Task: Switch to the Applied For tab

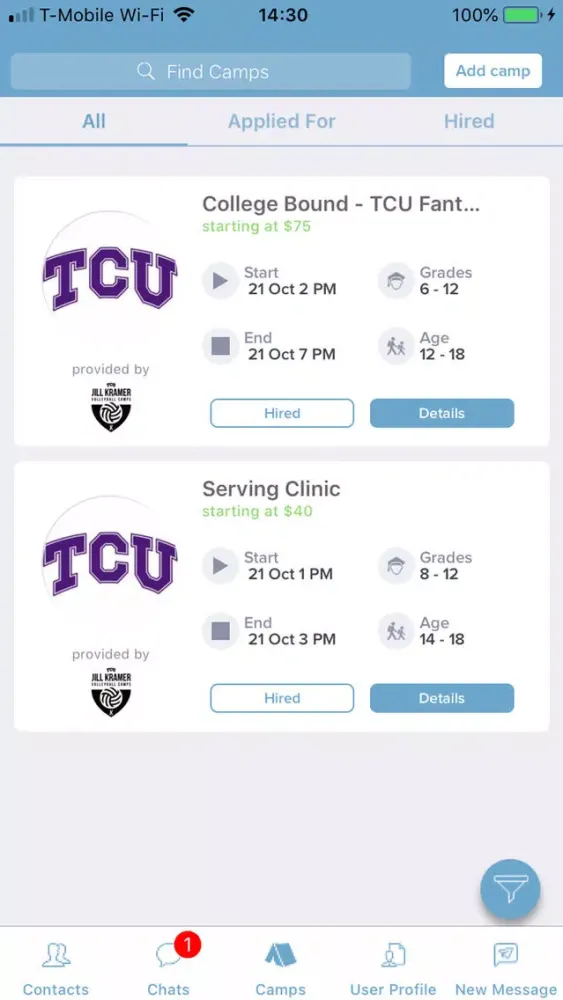Action: [x=281, y=121]
